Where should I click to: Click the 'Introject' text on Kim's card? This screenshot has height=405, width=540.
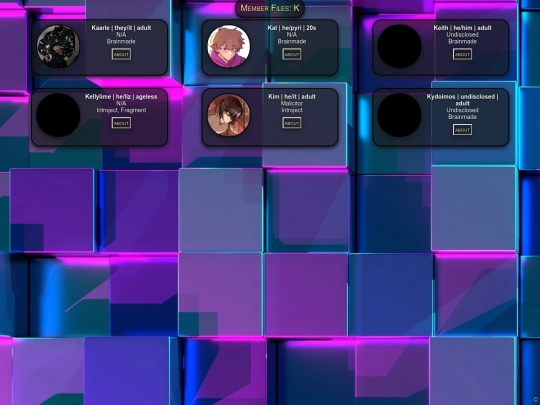click(292, 110)
